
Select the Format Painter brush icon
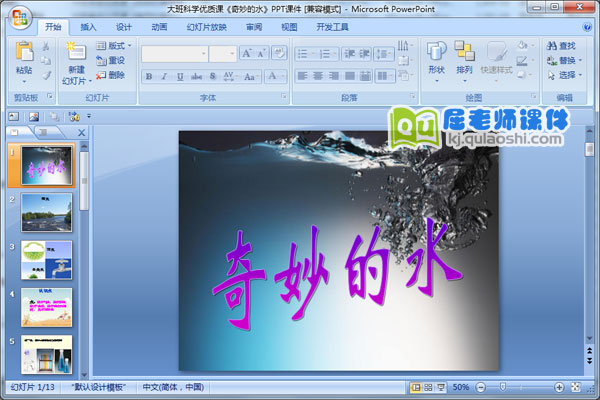[46, 75]
